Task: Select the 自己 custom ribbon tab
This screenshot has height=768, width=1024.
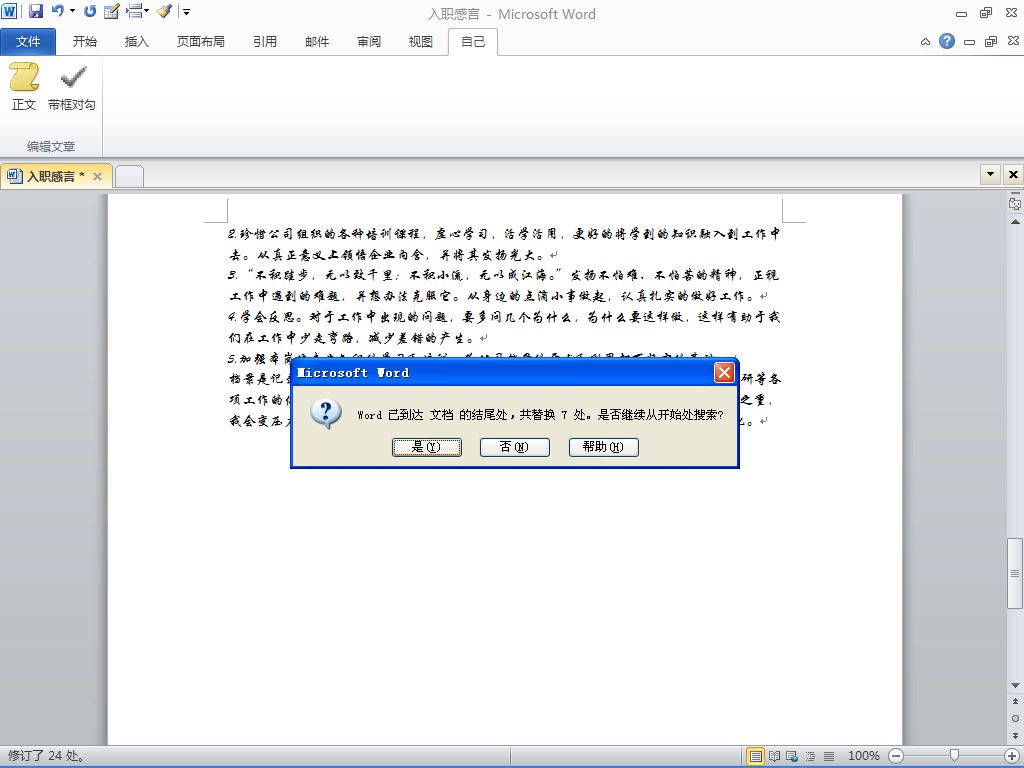Action: pyautogui.click(x=473, y=42)
